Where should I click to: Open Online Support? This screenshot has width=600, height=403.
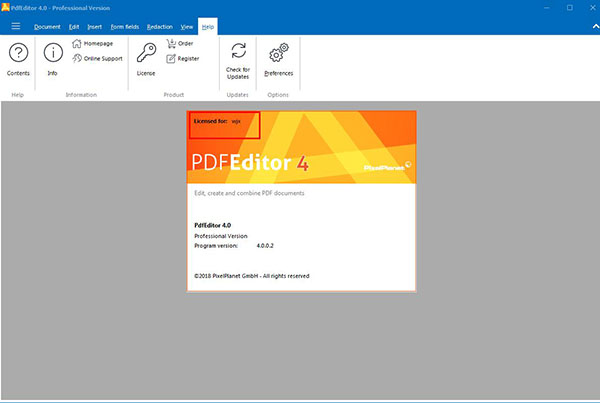tap(77, 58)
